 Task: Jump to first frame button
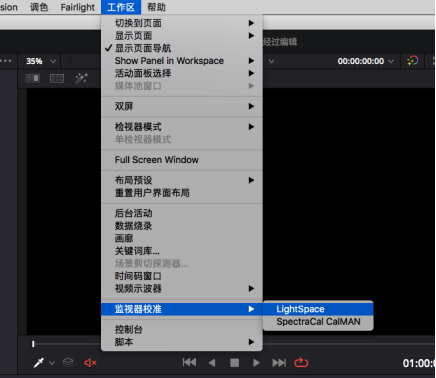(189, 363)
